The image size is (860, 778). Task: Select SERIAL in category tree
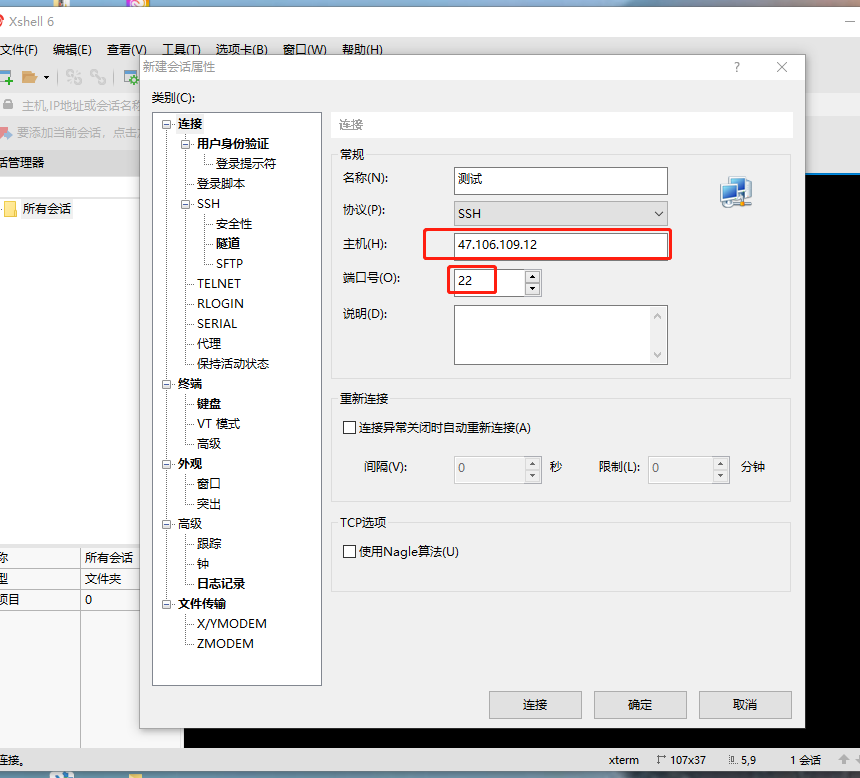coord(217,324)
